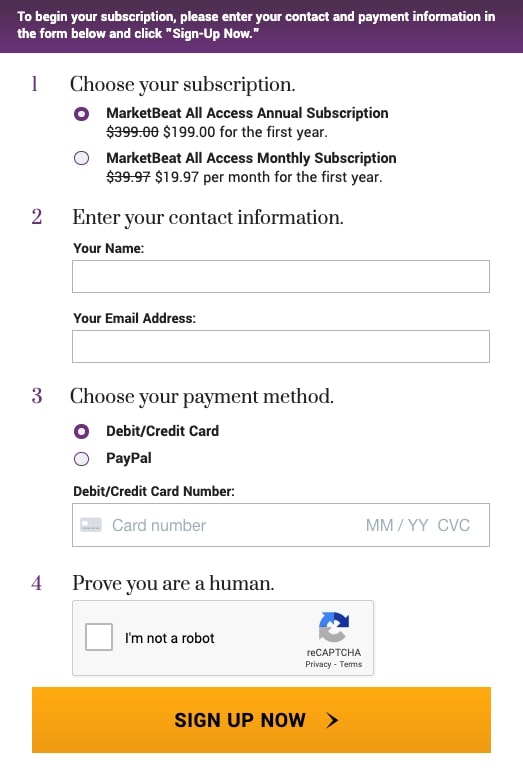Open the reCAPTCHA Terms link
The height and width of the screenshot is (771, 523).
pos(350,664)
